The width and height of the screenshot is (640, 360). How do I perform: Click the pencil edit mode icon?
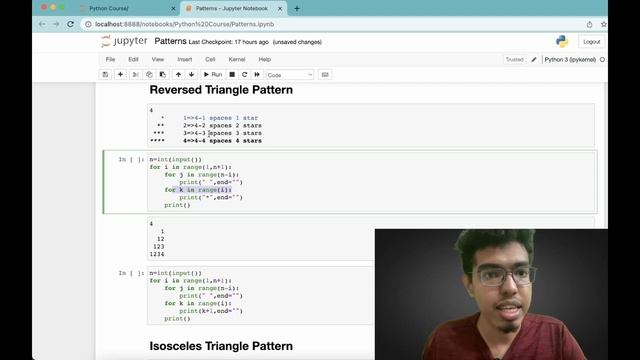tap(533, 60)
